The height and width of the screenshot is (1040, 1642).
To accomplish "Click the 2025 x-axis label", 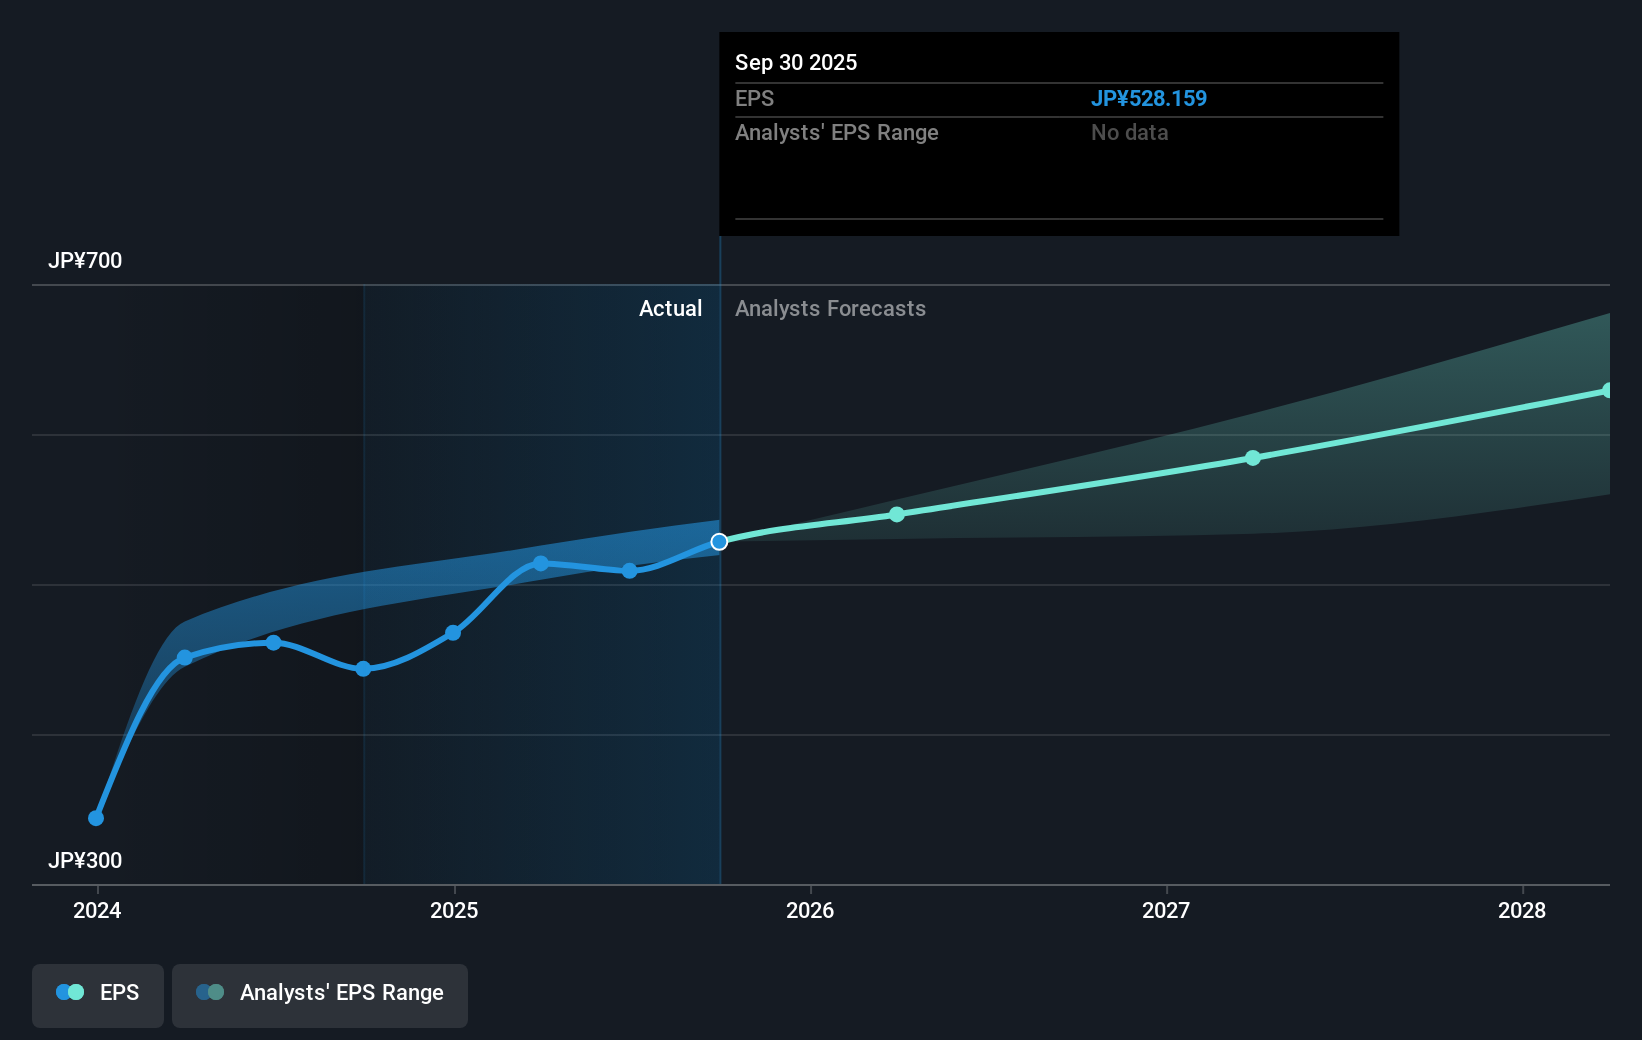I will (454, 910).
